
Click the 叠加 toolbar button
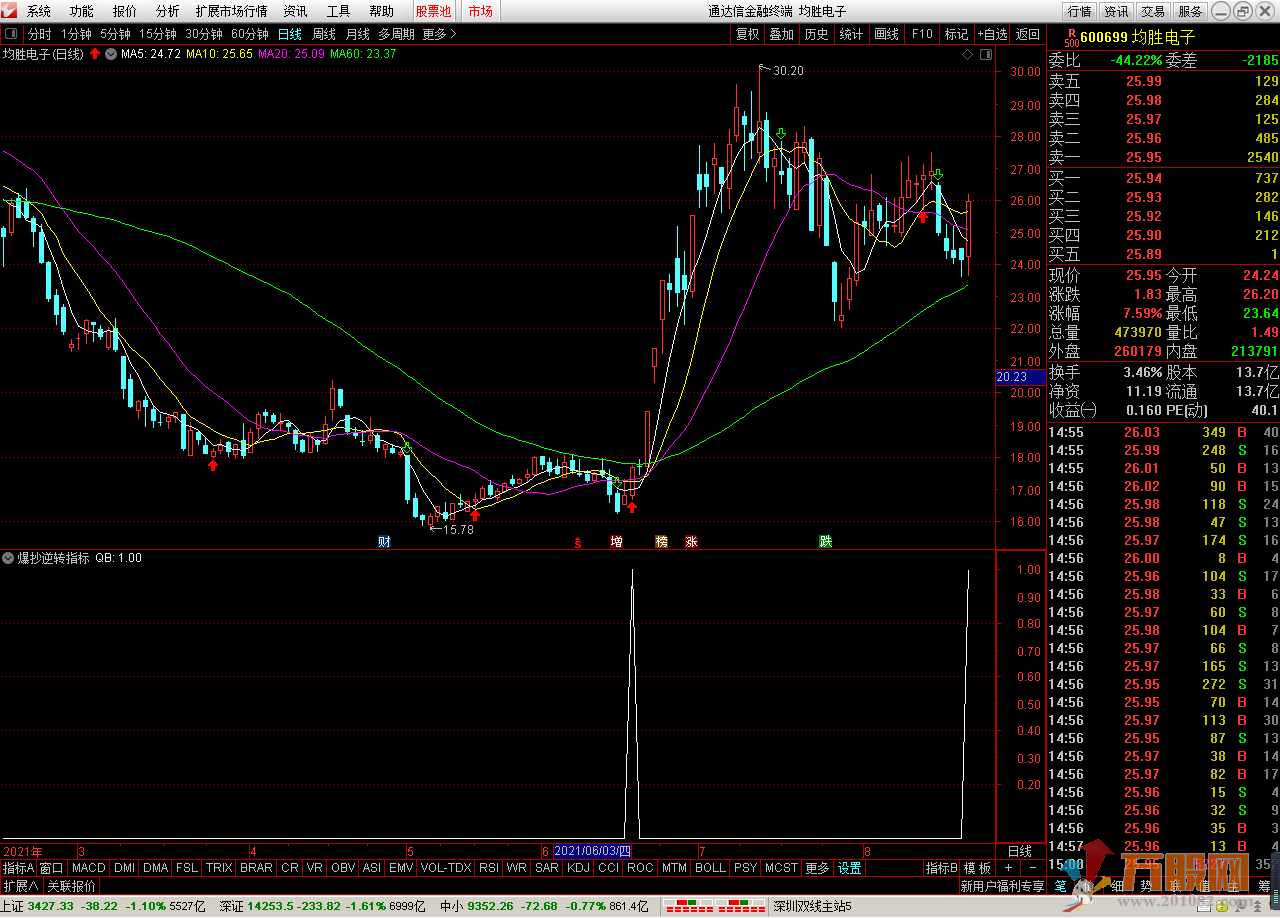[782, 34]
